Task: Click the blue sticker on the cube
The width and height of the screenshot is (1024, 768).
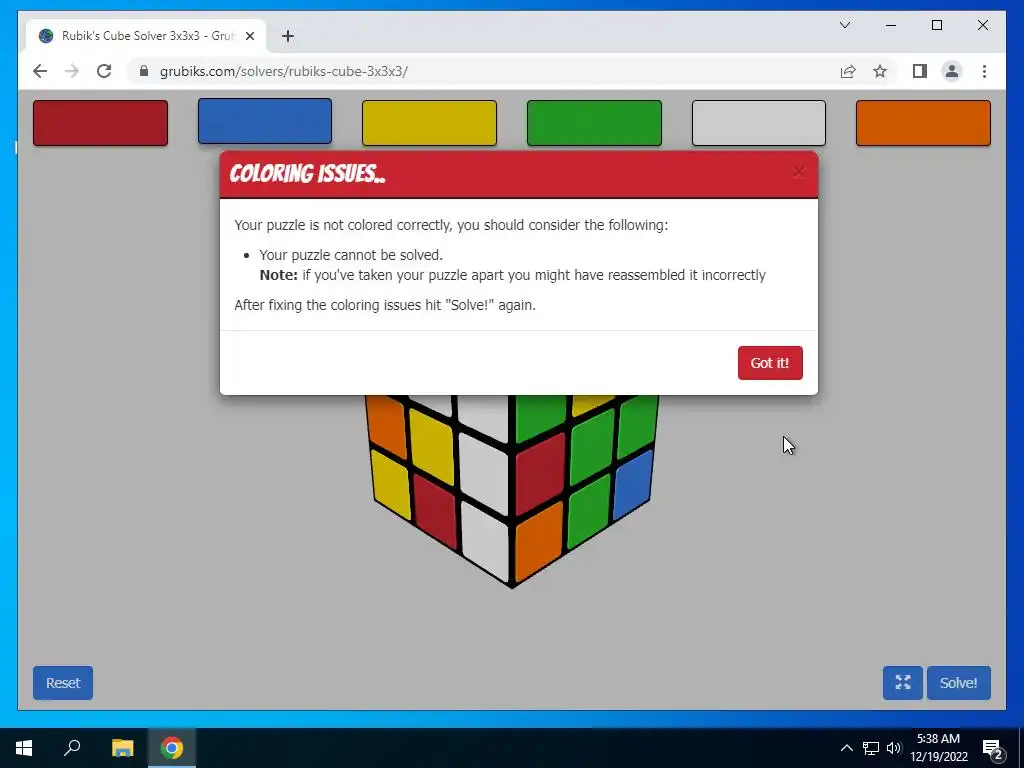Action: (x=633, y=485)
